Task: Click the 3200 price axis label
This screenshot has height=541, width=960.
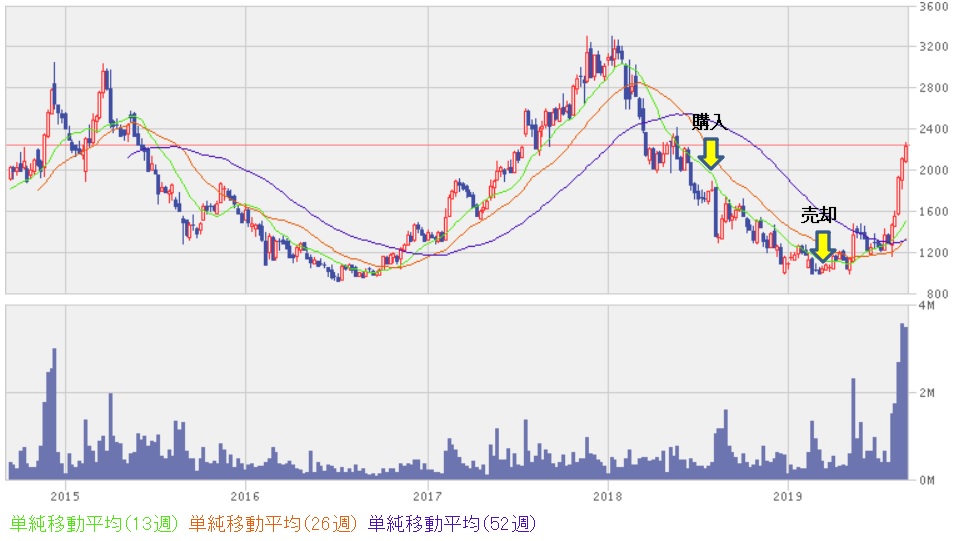Action: point(934,47)
